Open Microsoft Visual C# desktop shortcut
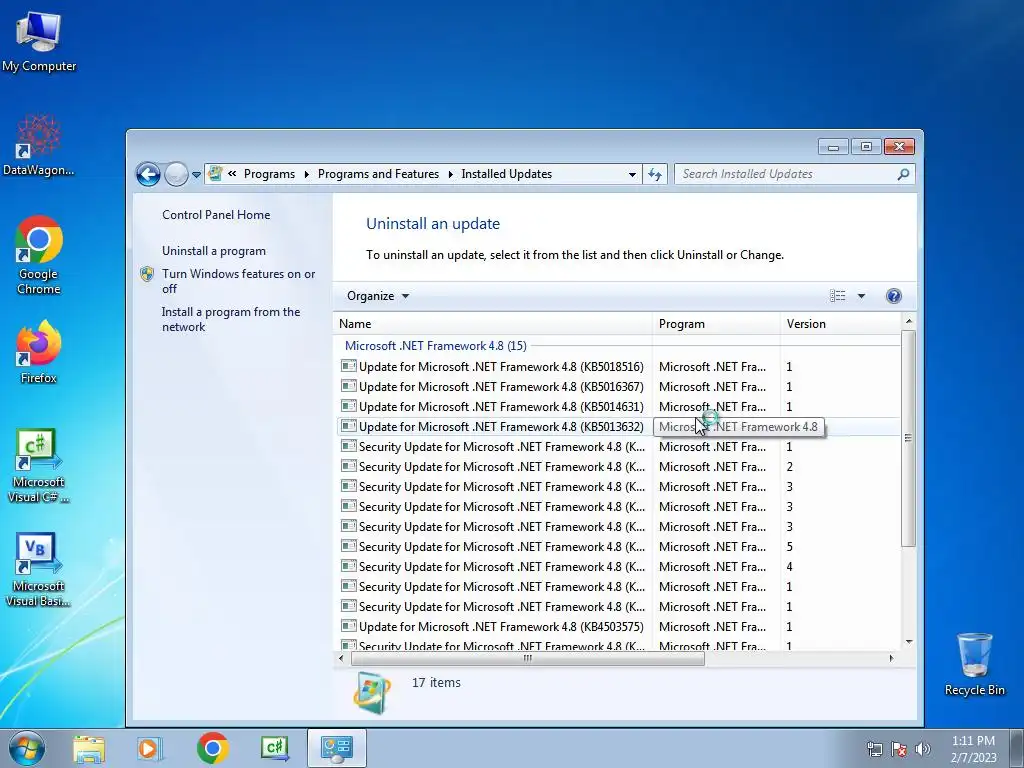 point(39,466)
